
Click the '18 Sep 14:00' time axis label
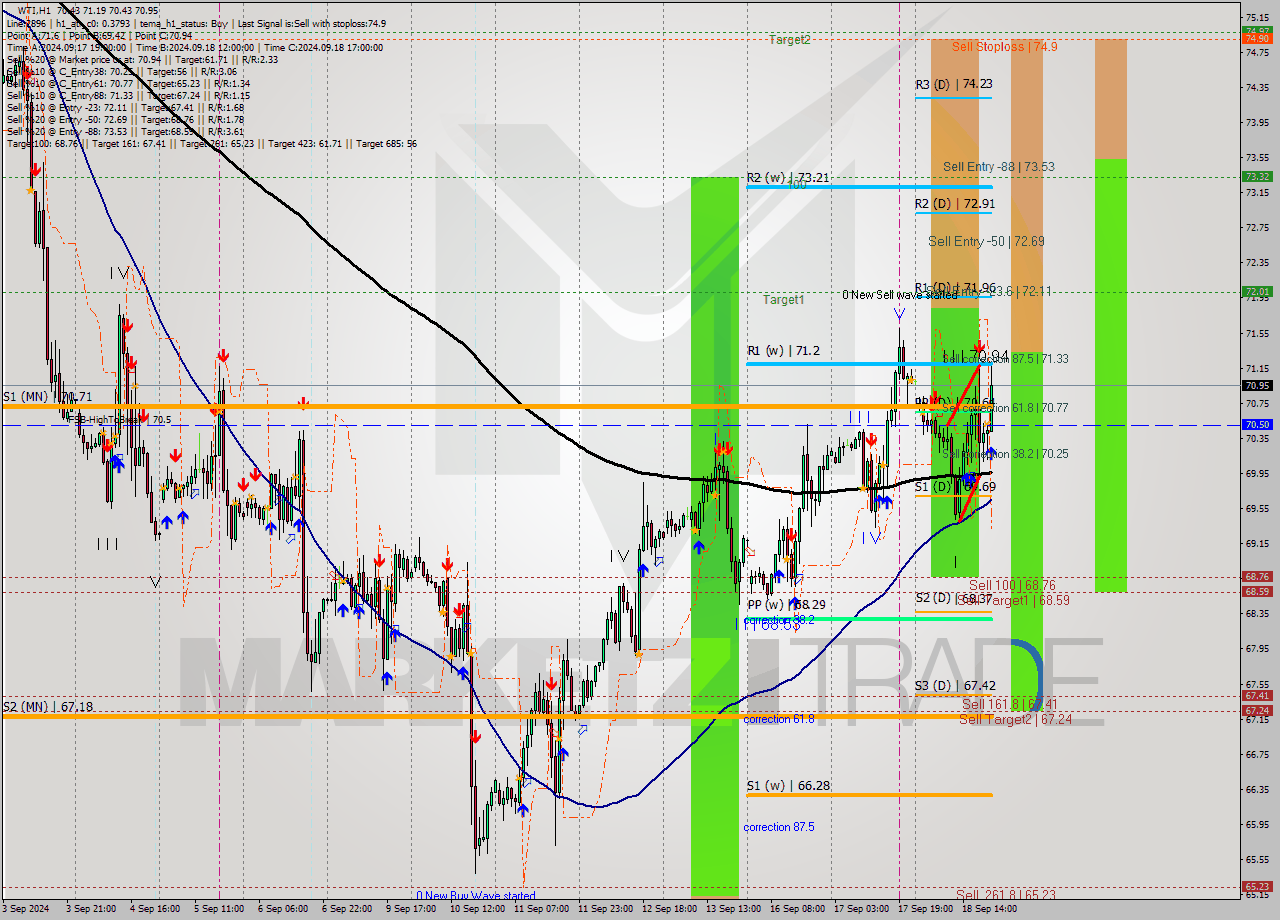coord(990,910)
